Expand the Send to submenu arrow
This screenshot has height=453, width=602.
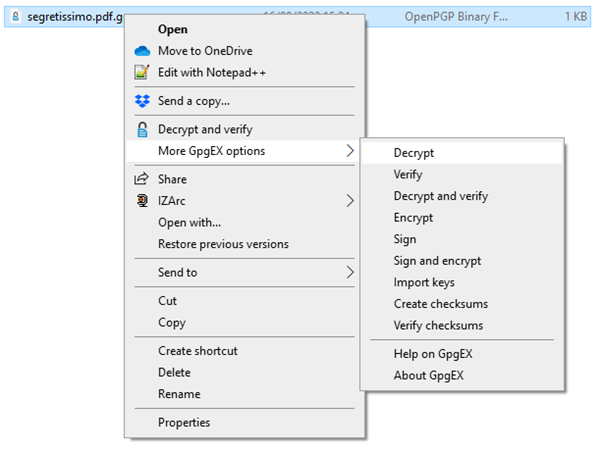[349, 272]
